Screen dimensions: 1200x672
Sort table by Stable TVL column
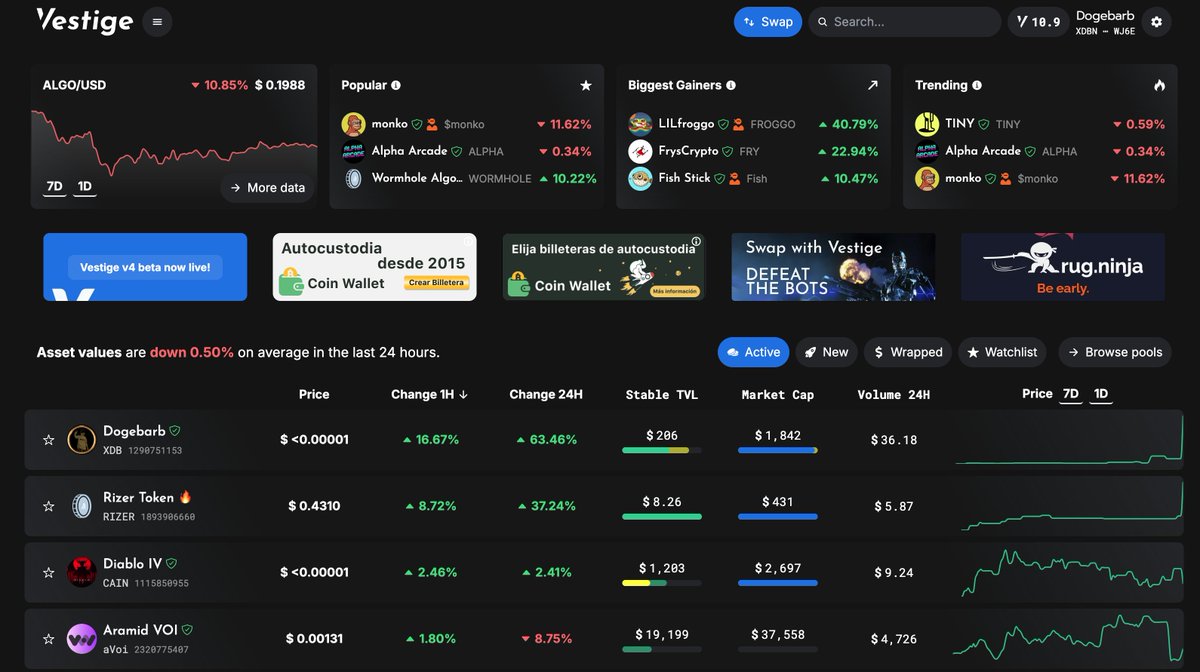coord(661,395)
